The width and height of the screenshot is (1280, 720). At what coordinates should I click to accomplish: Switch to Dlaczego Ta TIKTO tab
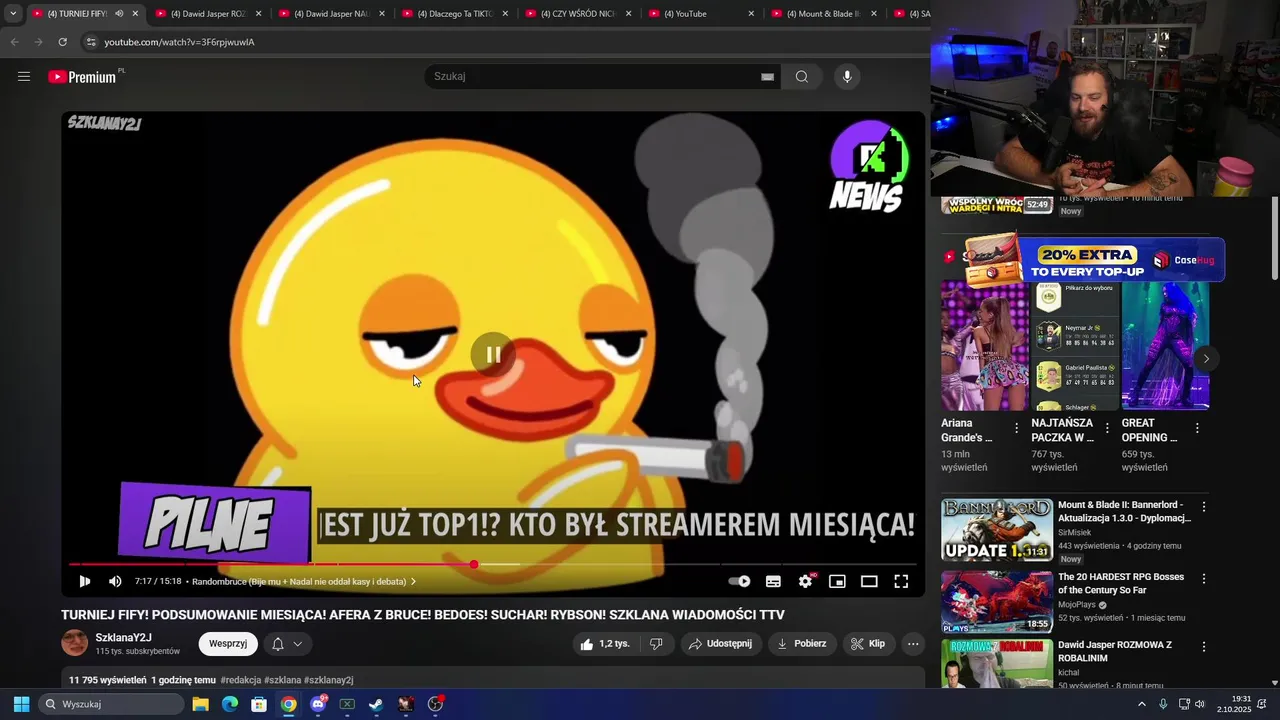(455, 14)
